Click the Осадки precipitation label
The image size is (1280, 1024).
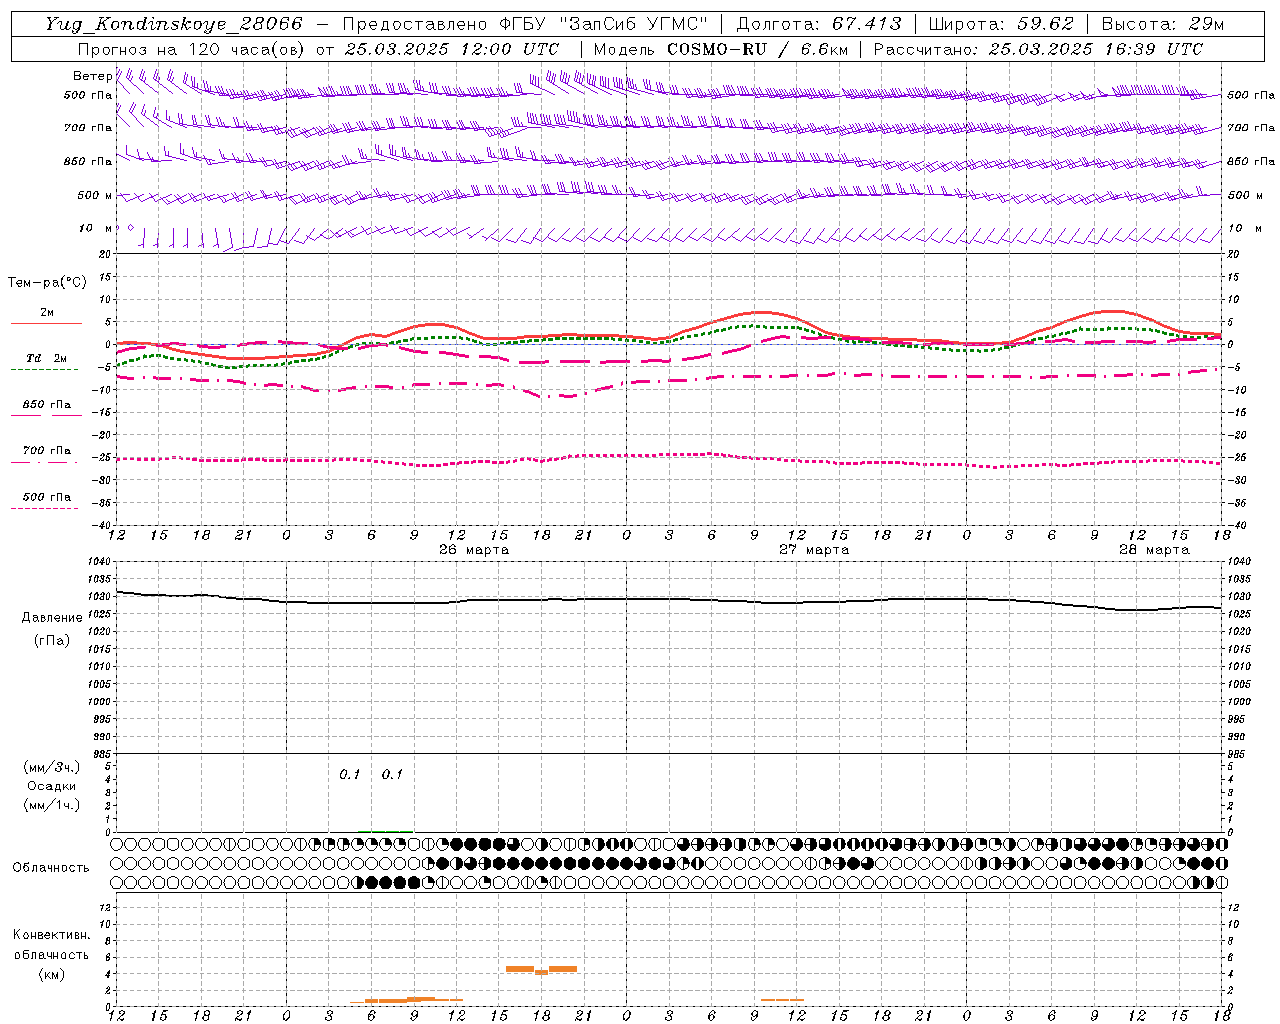(x=51, y=786)
